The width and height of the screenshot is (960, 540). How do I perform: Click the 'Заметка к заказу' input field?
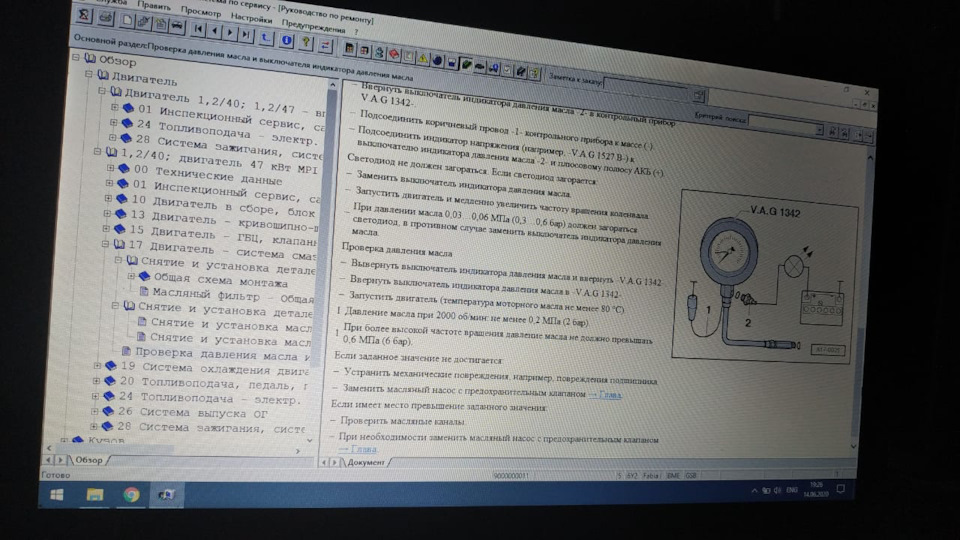click(x=648, y=88)
